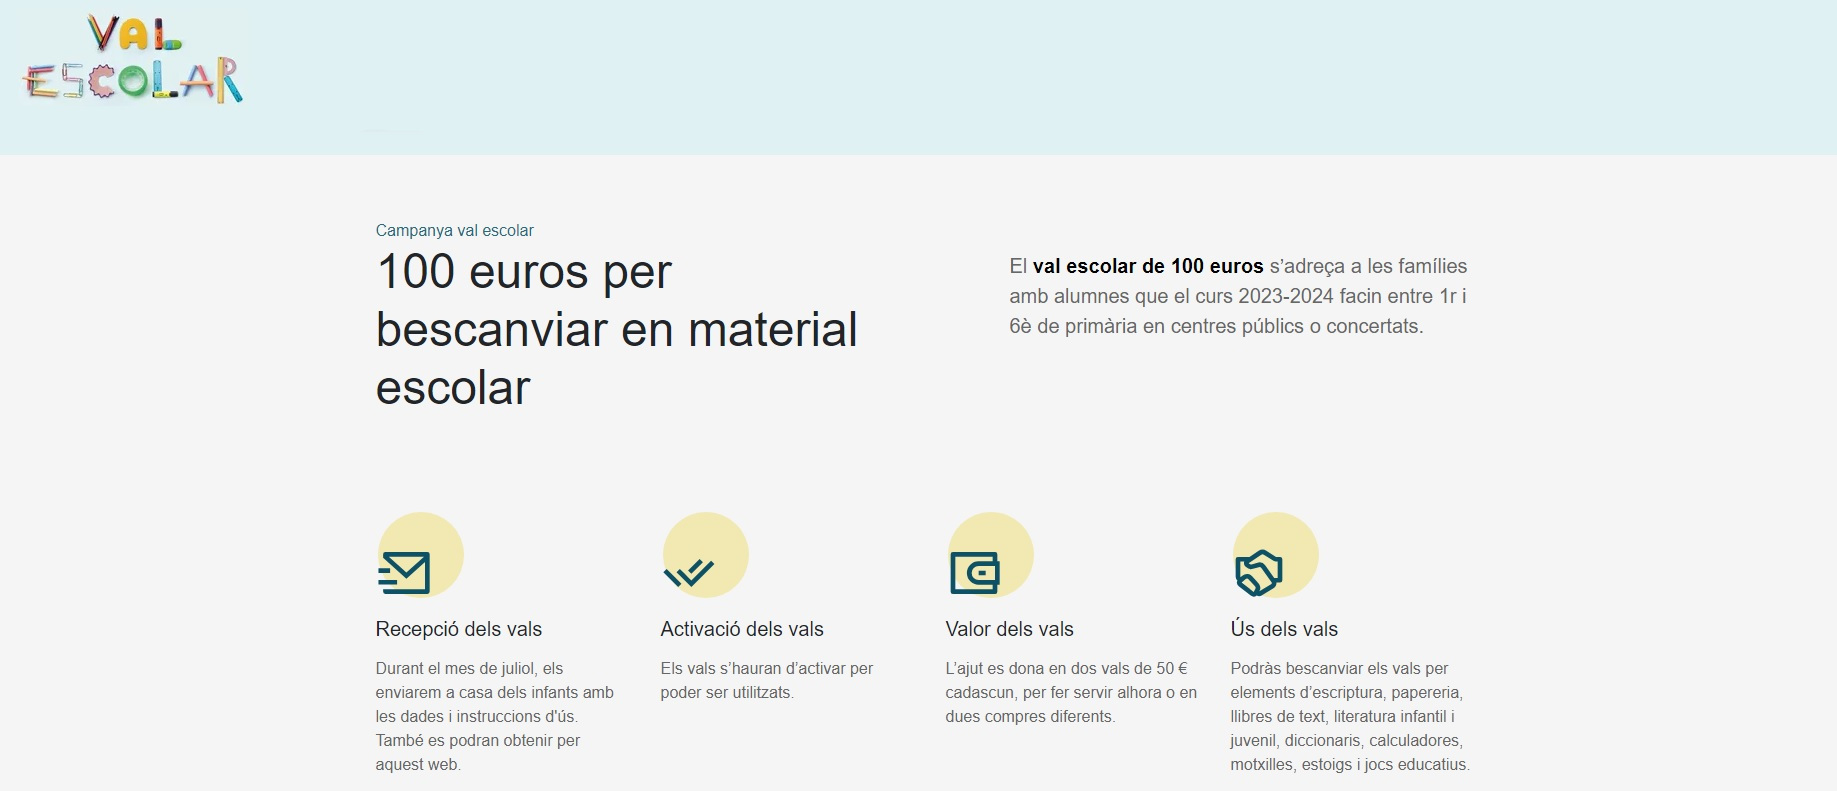Select the double-checkmark Activació icon
This screenshot has width=1837, height=791.
(x=690, y=572)
